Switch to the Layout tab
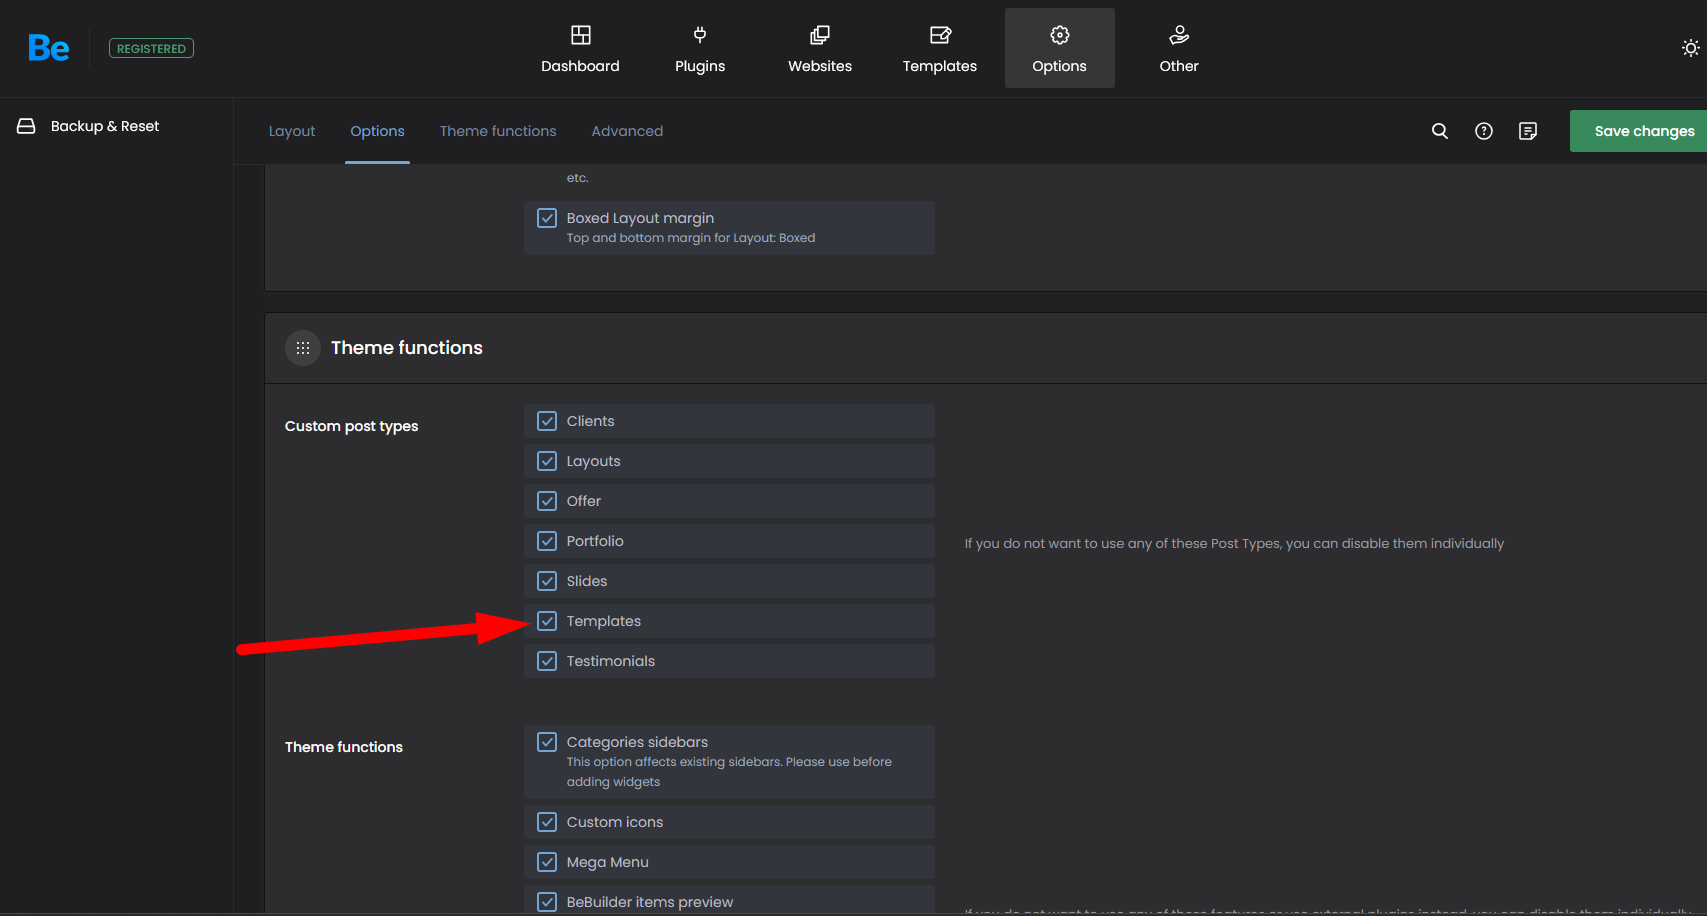Viewport: 1707px width, 916px height. 291,131
